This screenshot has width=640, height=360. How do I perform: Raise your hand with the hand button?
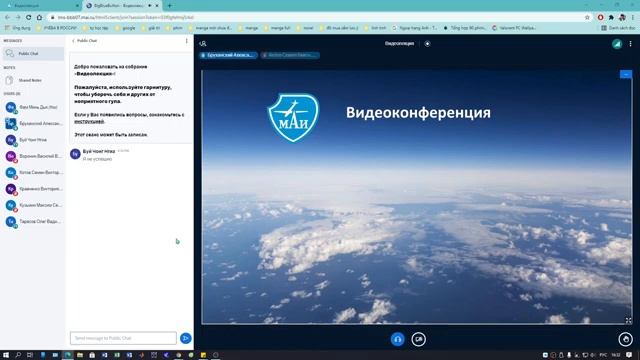click(x=625, y=339)
